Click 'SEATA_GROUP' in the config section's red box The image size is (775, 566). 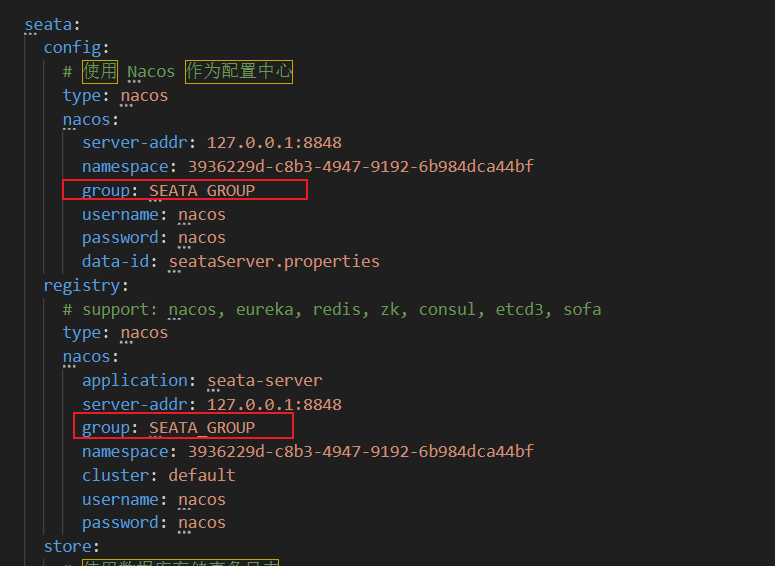[202, 190]
